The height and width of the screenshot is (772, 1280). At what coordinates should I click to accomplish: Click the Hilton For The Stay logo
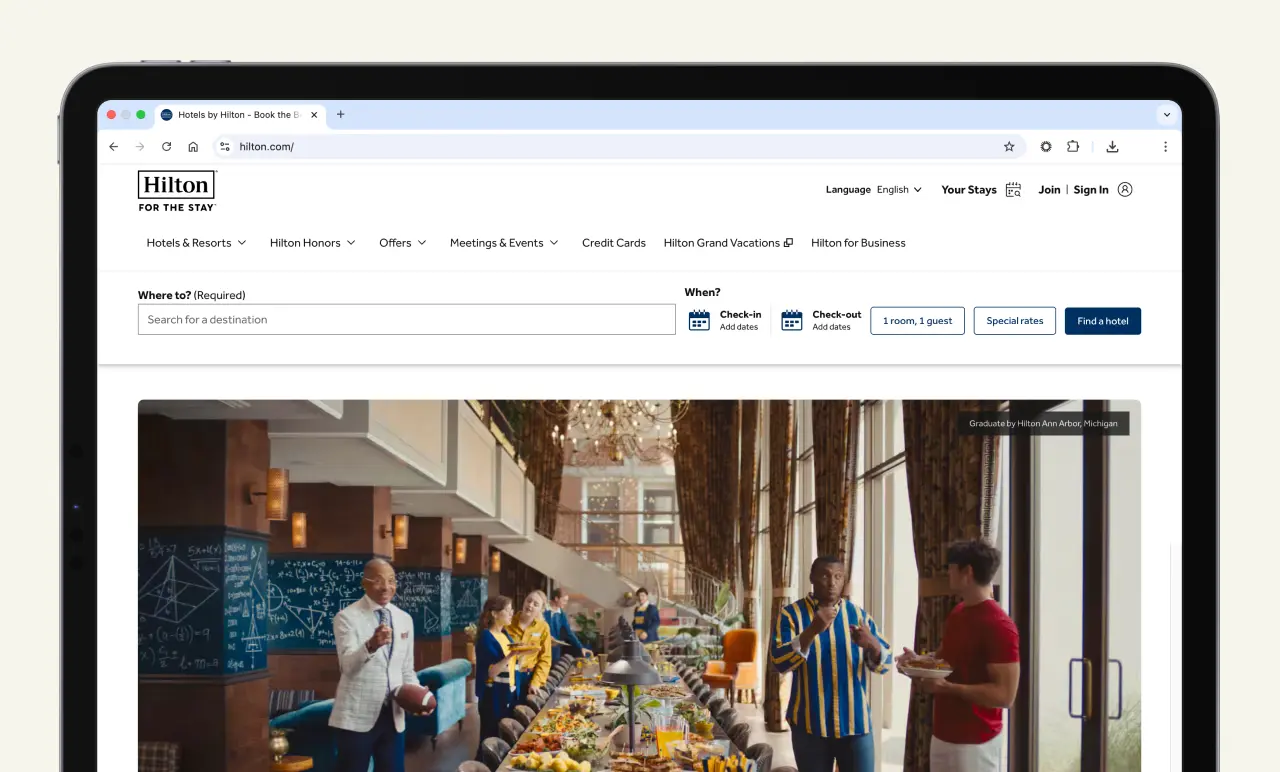pos(176,191)
